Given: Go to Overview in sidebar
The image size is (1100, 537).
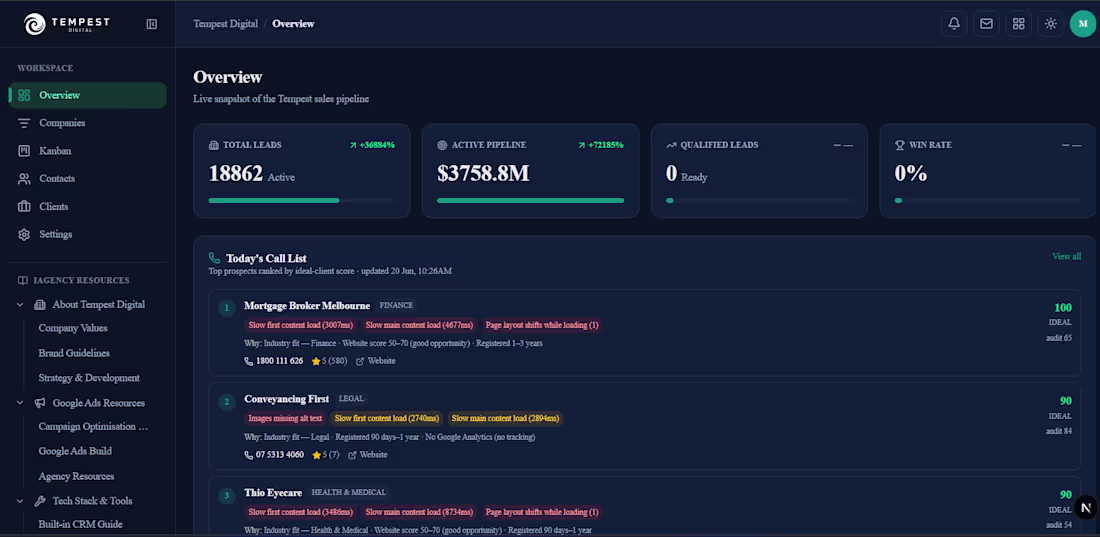Looking at the screenshot, I should click(88, 95).
